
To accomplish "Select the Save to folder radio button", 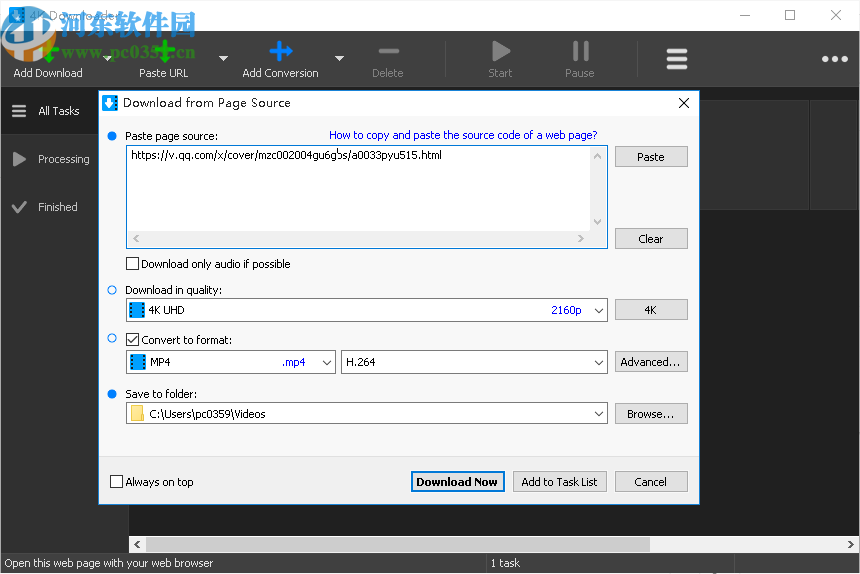I will tap(112, 394).
